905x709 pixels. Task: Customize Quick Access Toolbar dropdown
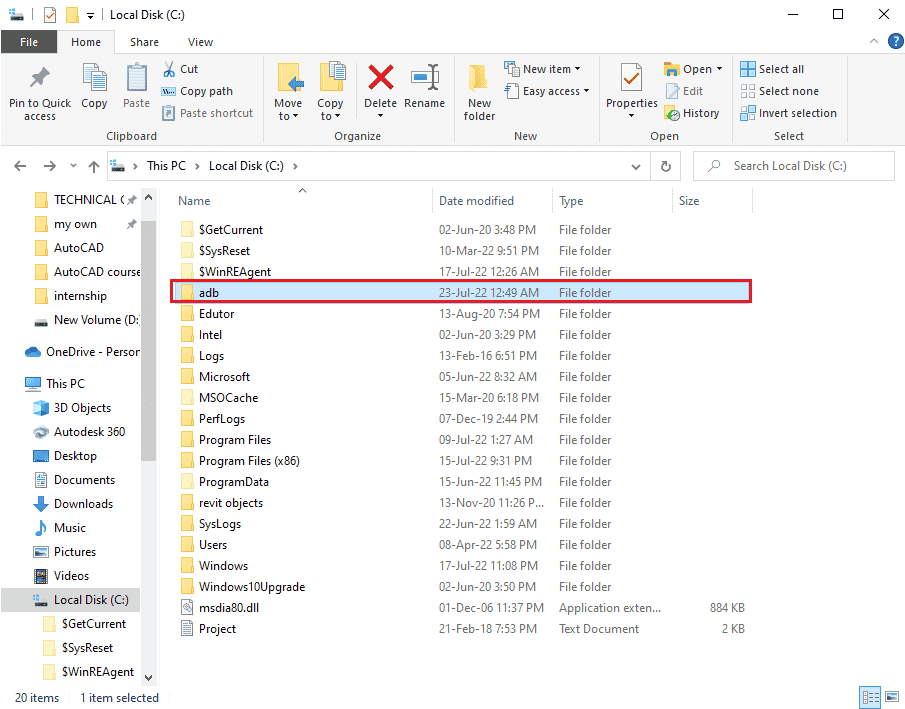coord(91,16)
